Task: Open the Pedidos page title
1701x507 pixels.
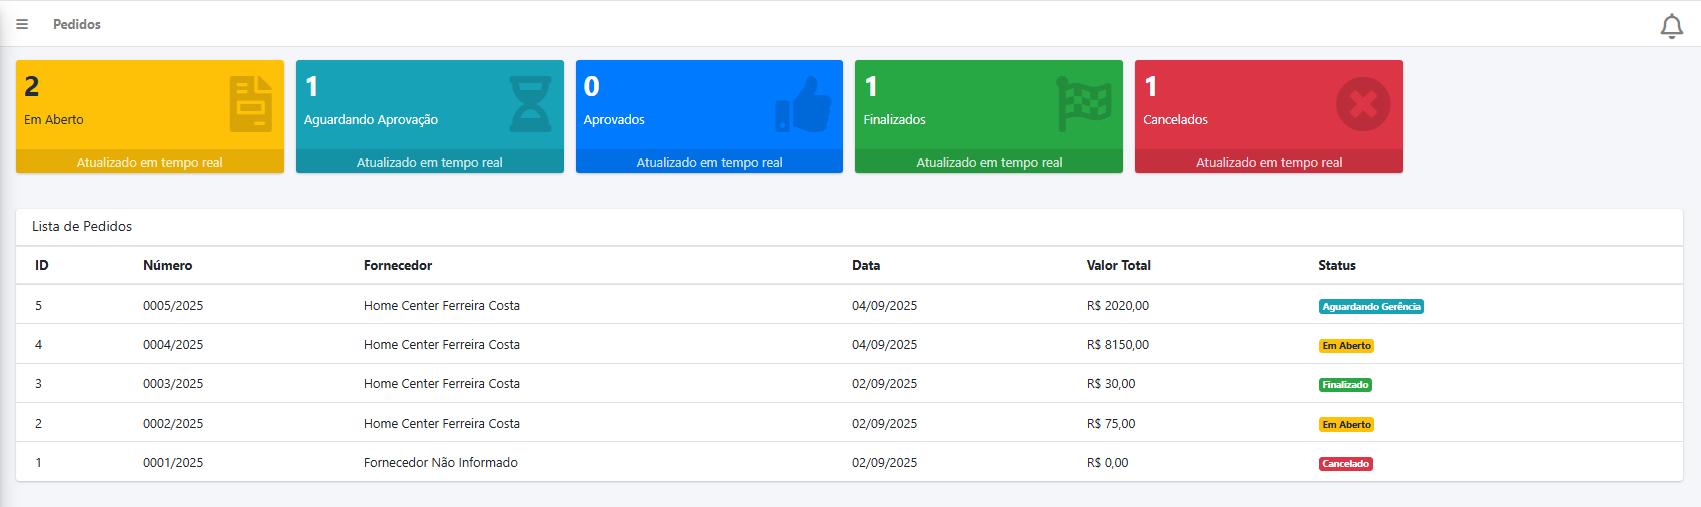Action: pos(77,24)
